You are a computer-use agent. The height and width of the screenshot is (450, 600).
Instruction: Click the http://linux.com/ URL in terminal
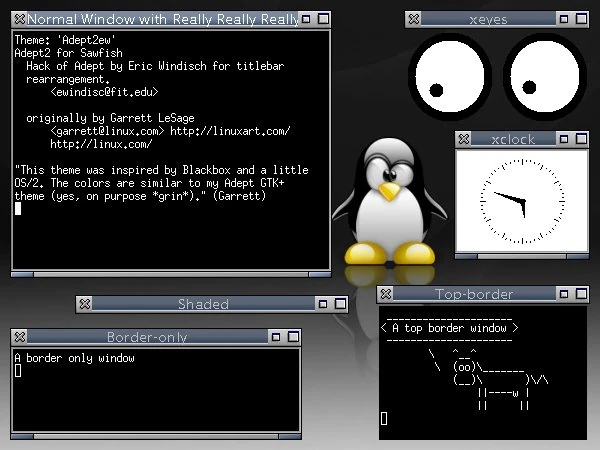[x=101, y=144]
